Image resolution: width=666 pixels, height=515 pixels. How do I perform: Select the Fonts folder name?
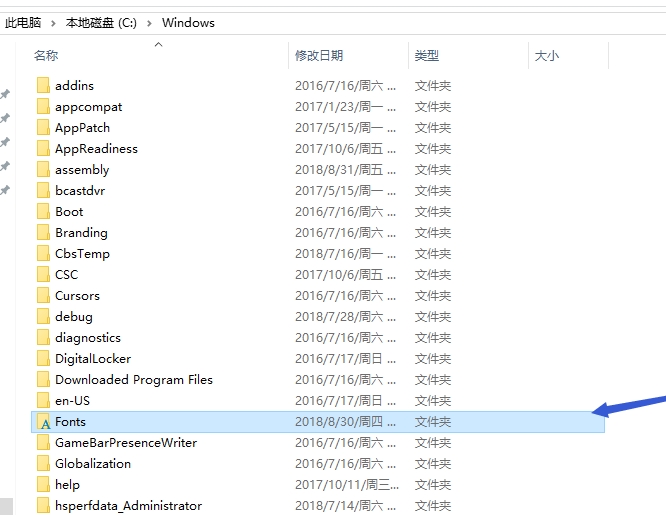(71, 422)
